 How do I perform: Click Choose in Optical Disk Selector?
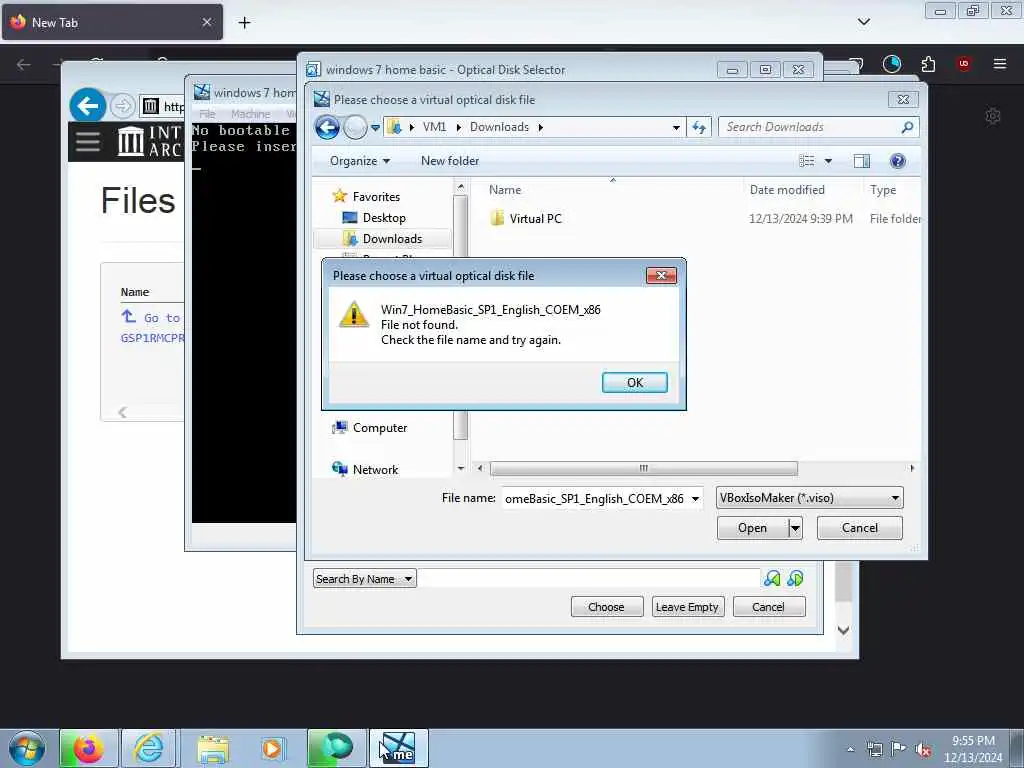pos(606,607)
